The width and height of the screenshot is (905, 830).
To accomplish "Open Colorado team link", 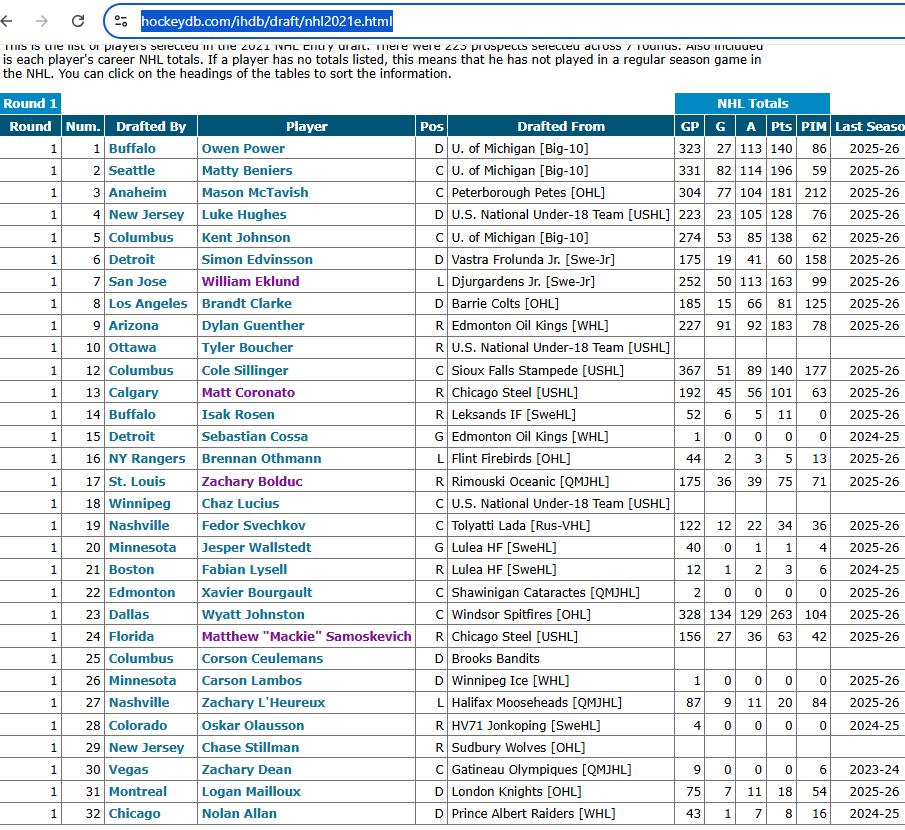I will [x=138, y=726].
